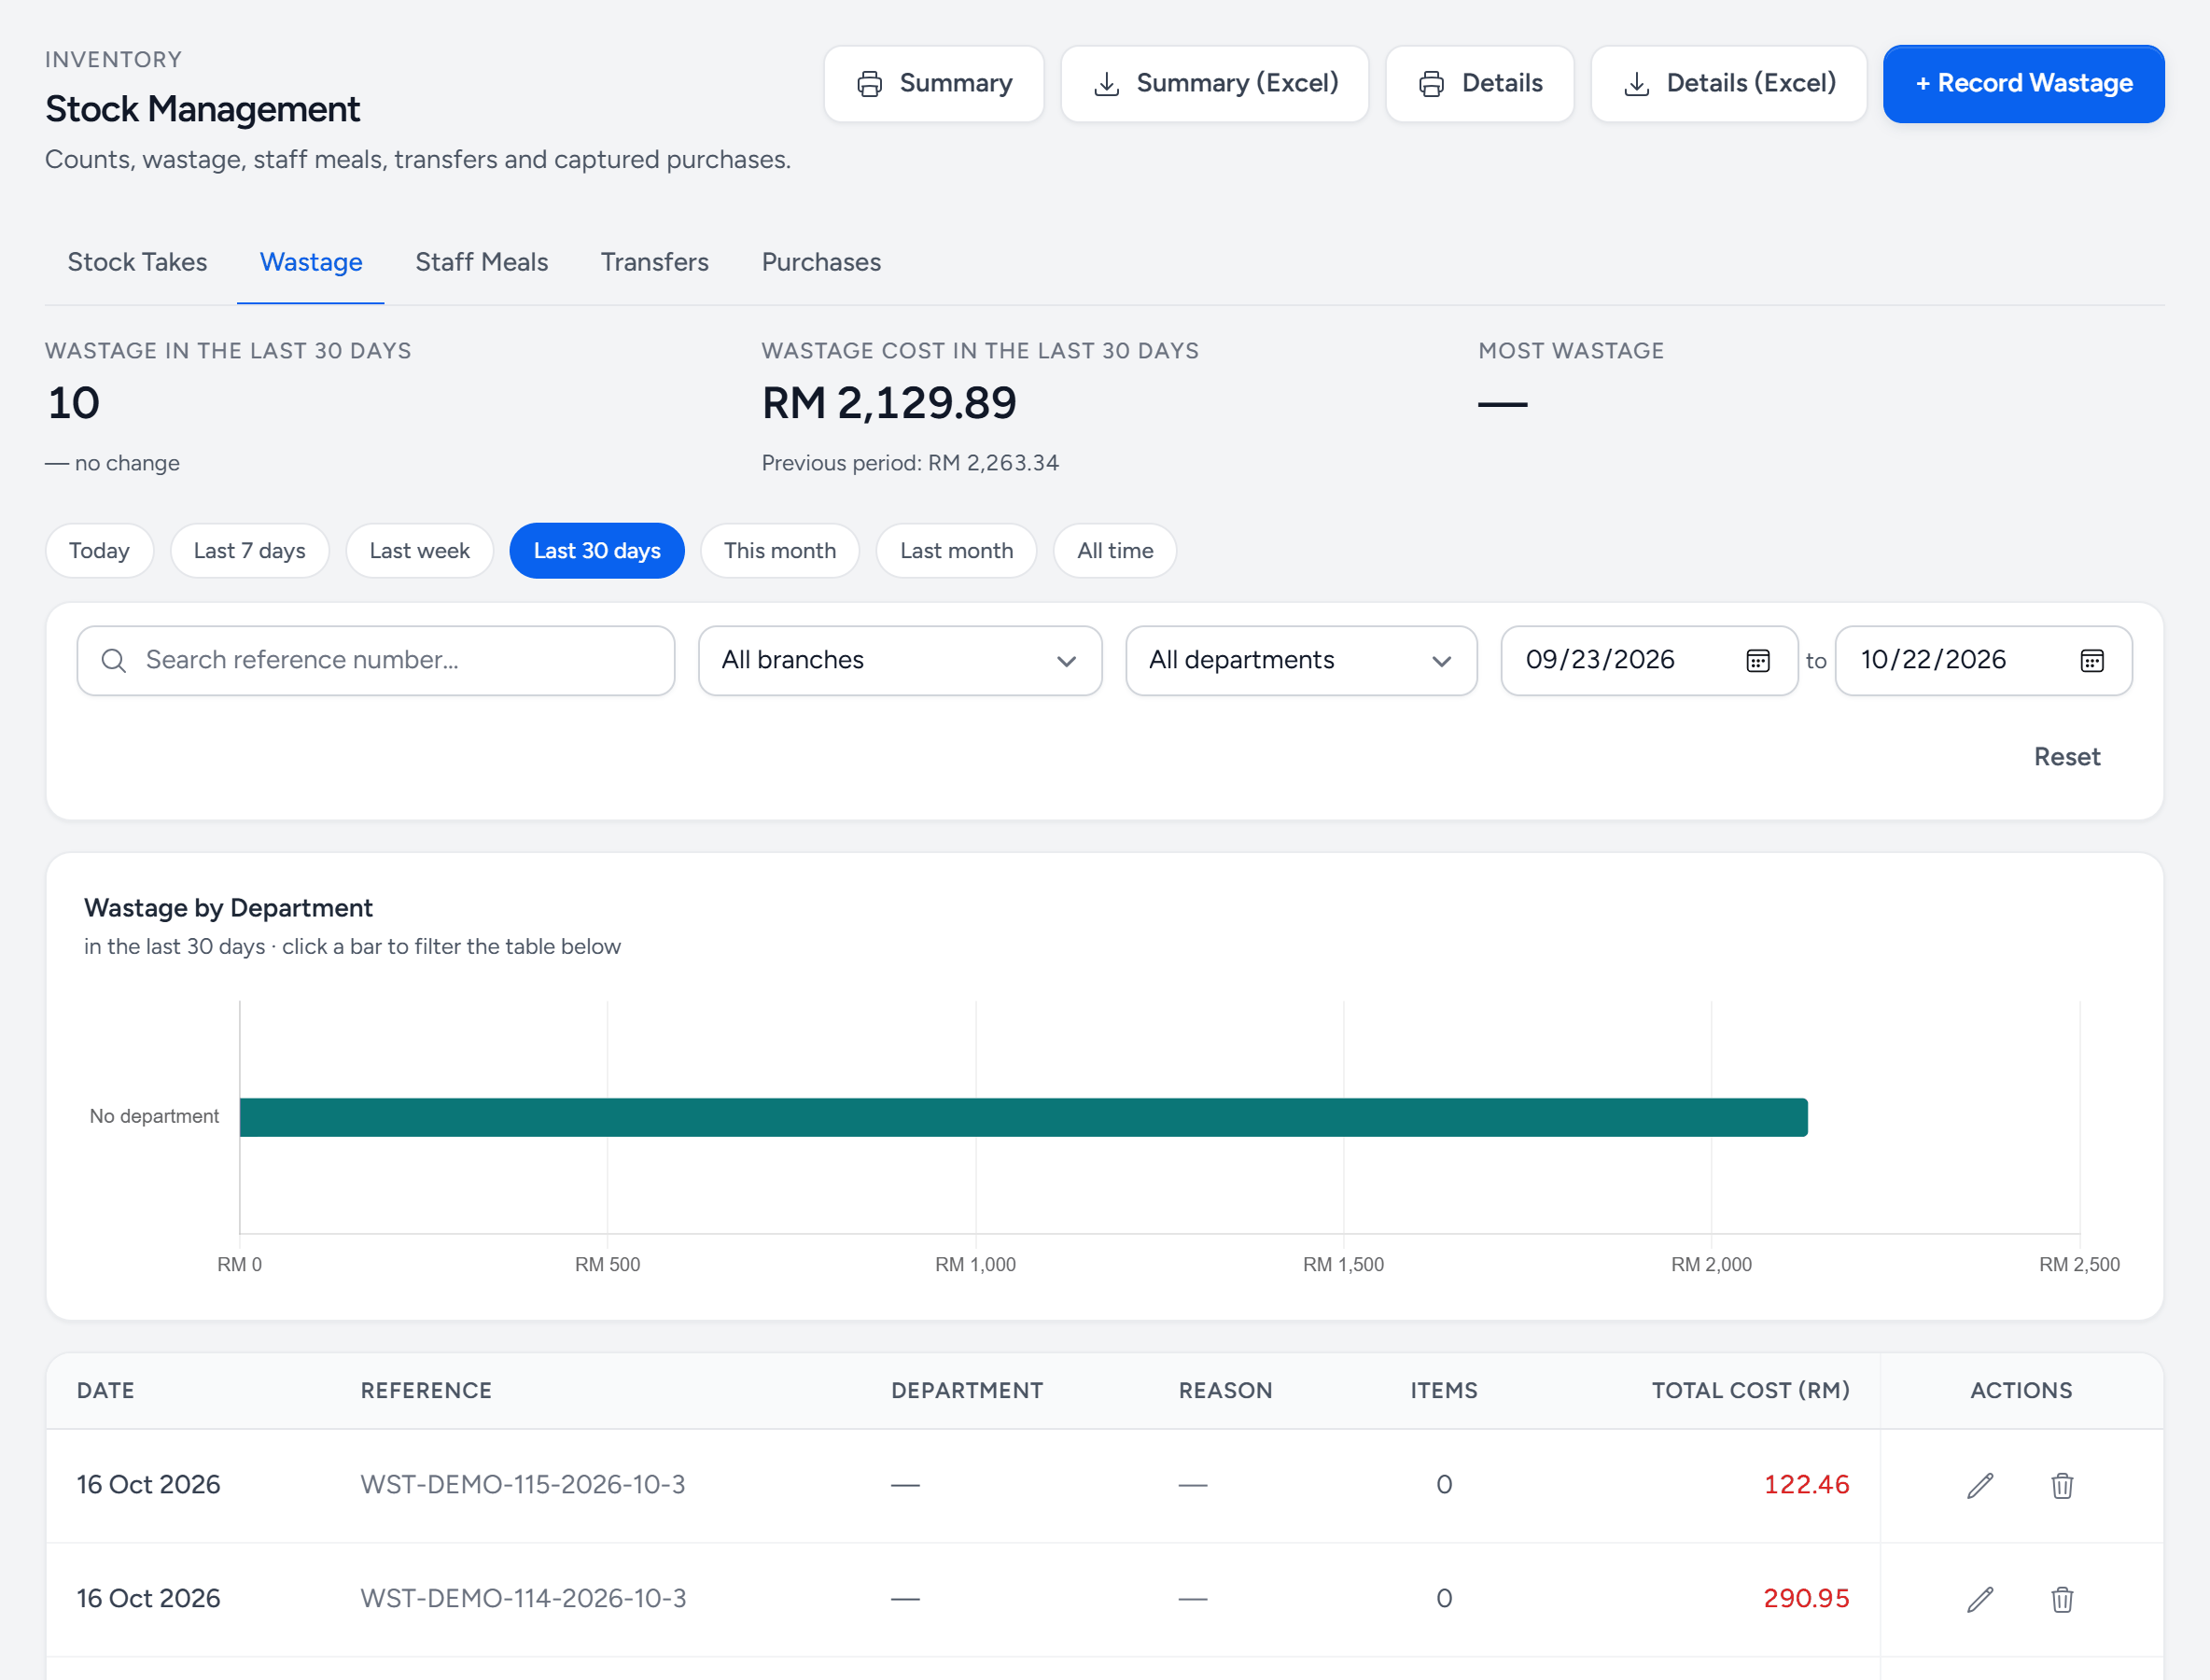2210x1680 pixels.
Task: Select This month filter chip
Action: [779, 551]
